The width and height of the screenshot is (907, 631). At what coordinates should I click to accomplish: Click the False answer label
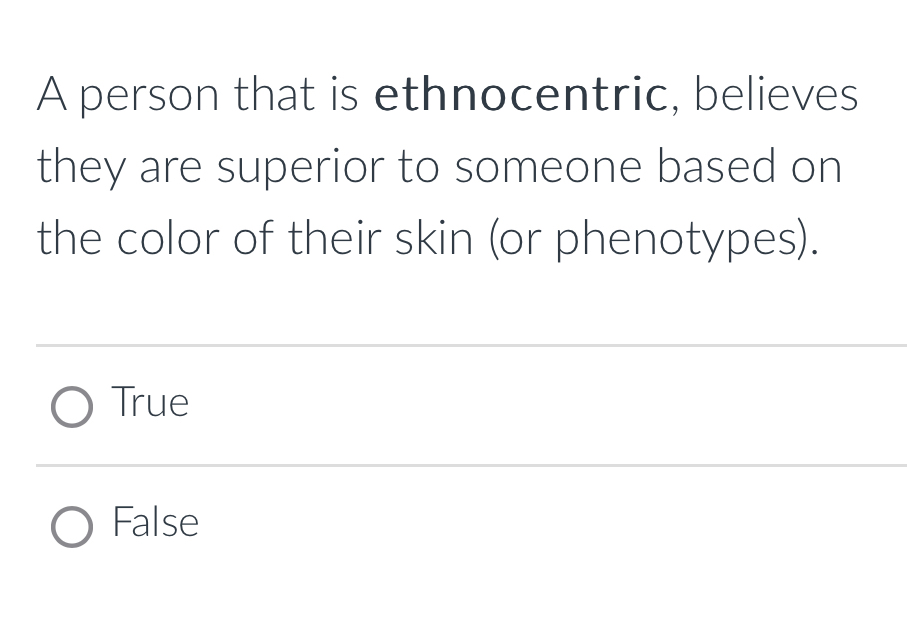pos(155,523)
